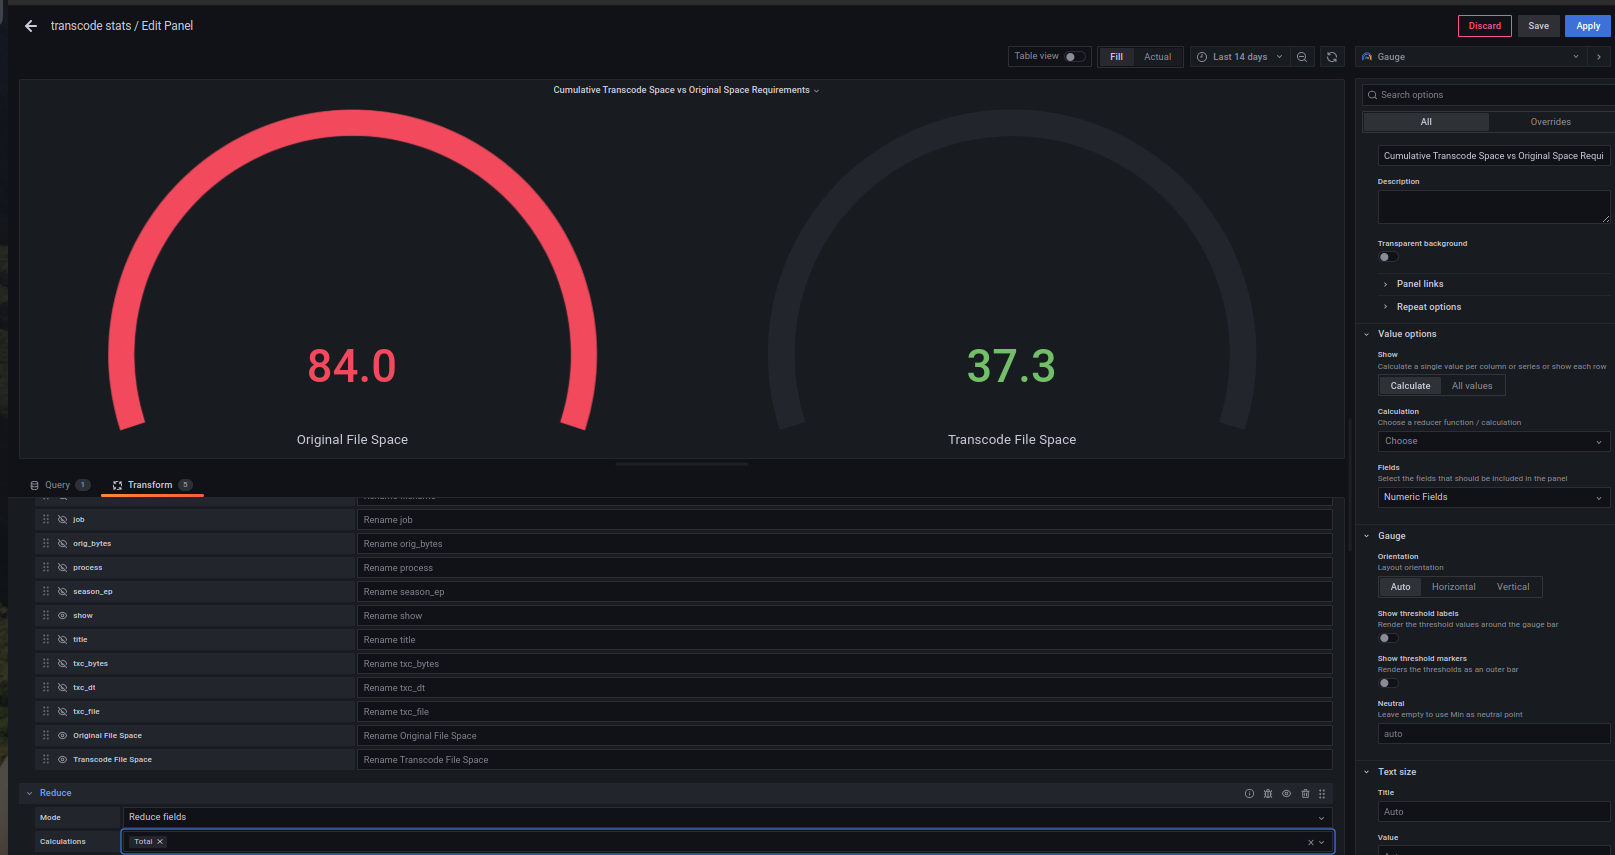Screen dimensions: 1615x855
Task: Open the Reduce fields mode dropdown
Action: pyautogui.click(x=727, y=818)
